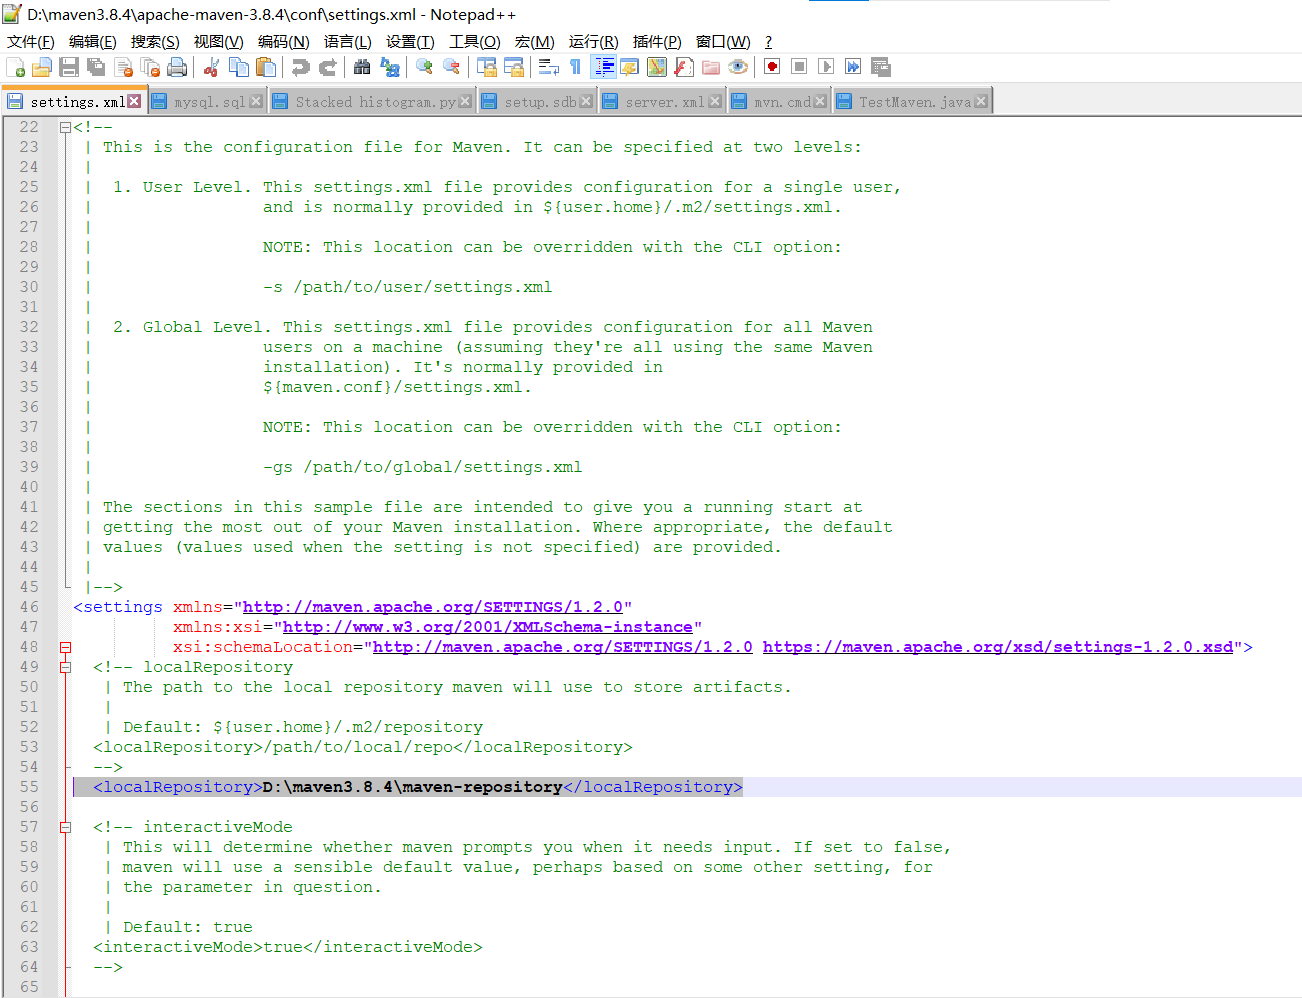Zoom out using the magnifier minus icon
Viewport: 1302px width, 998px height.
[x=452, y=67]
